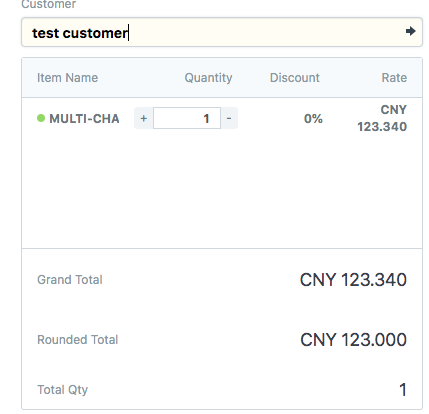429x414 pixels.
Task: Select the Rounded Total label
Action: 78,340
